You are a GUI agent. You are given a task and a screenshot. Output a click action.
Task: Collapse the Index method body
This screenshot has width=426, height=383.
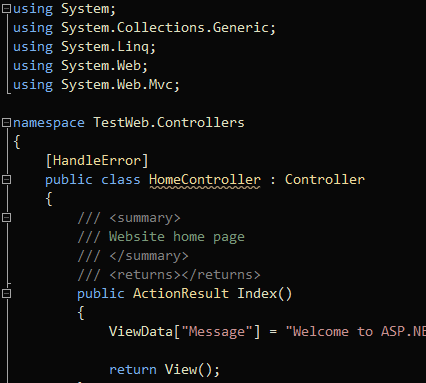[6, 294]
